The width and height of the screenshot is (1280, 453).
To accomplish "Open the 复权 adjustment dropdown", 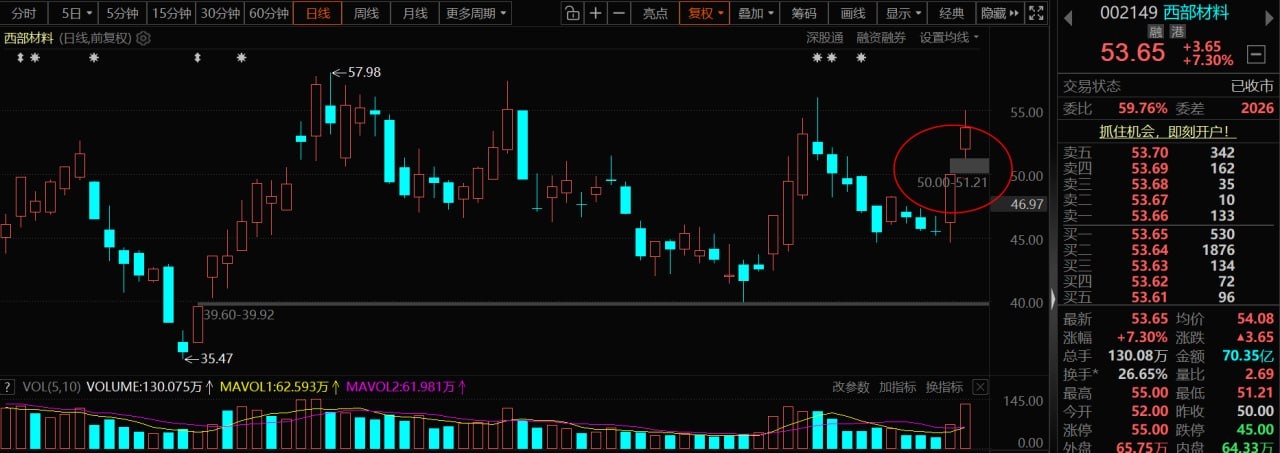I will click(704, 13).
